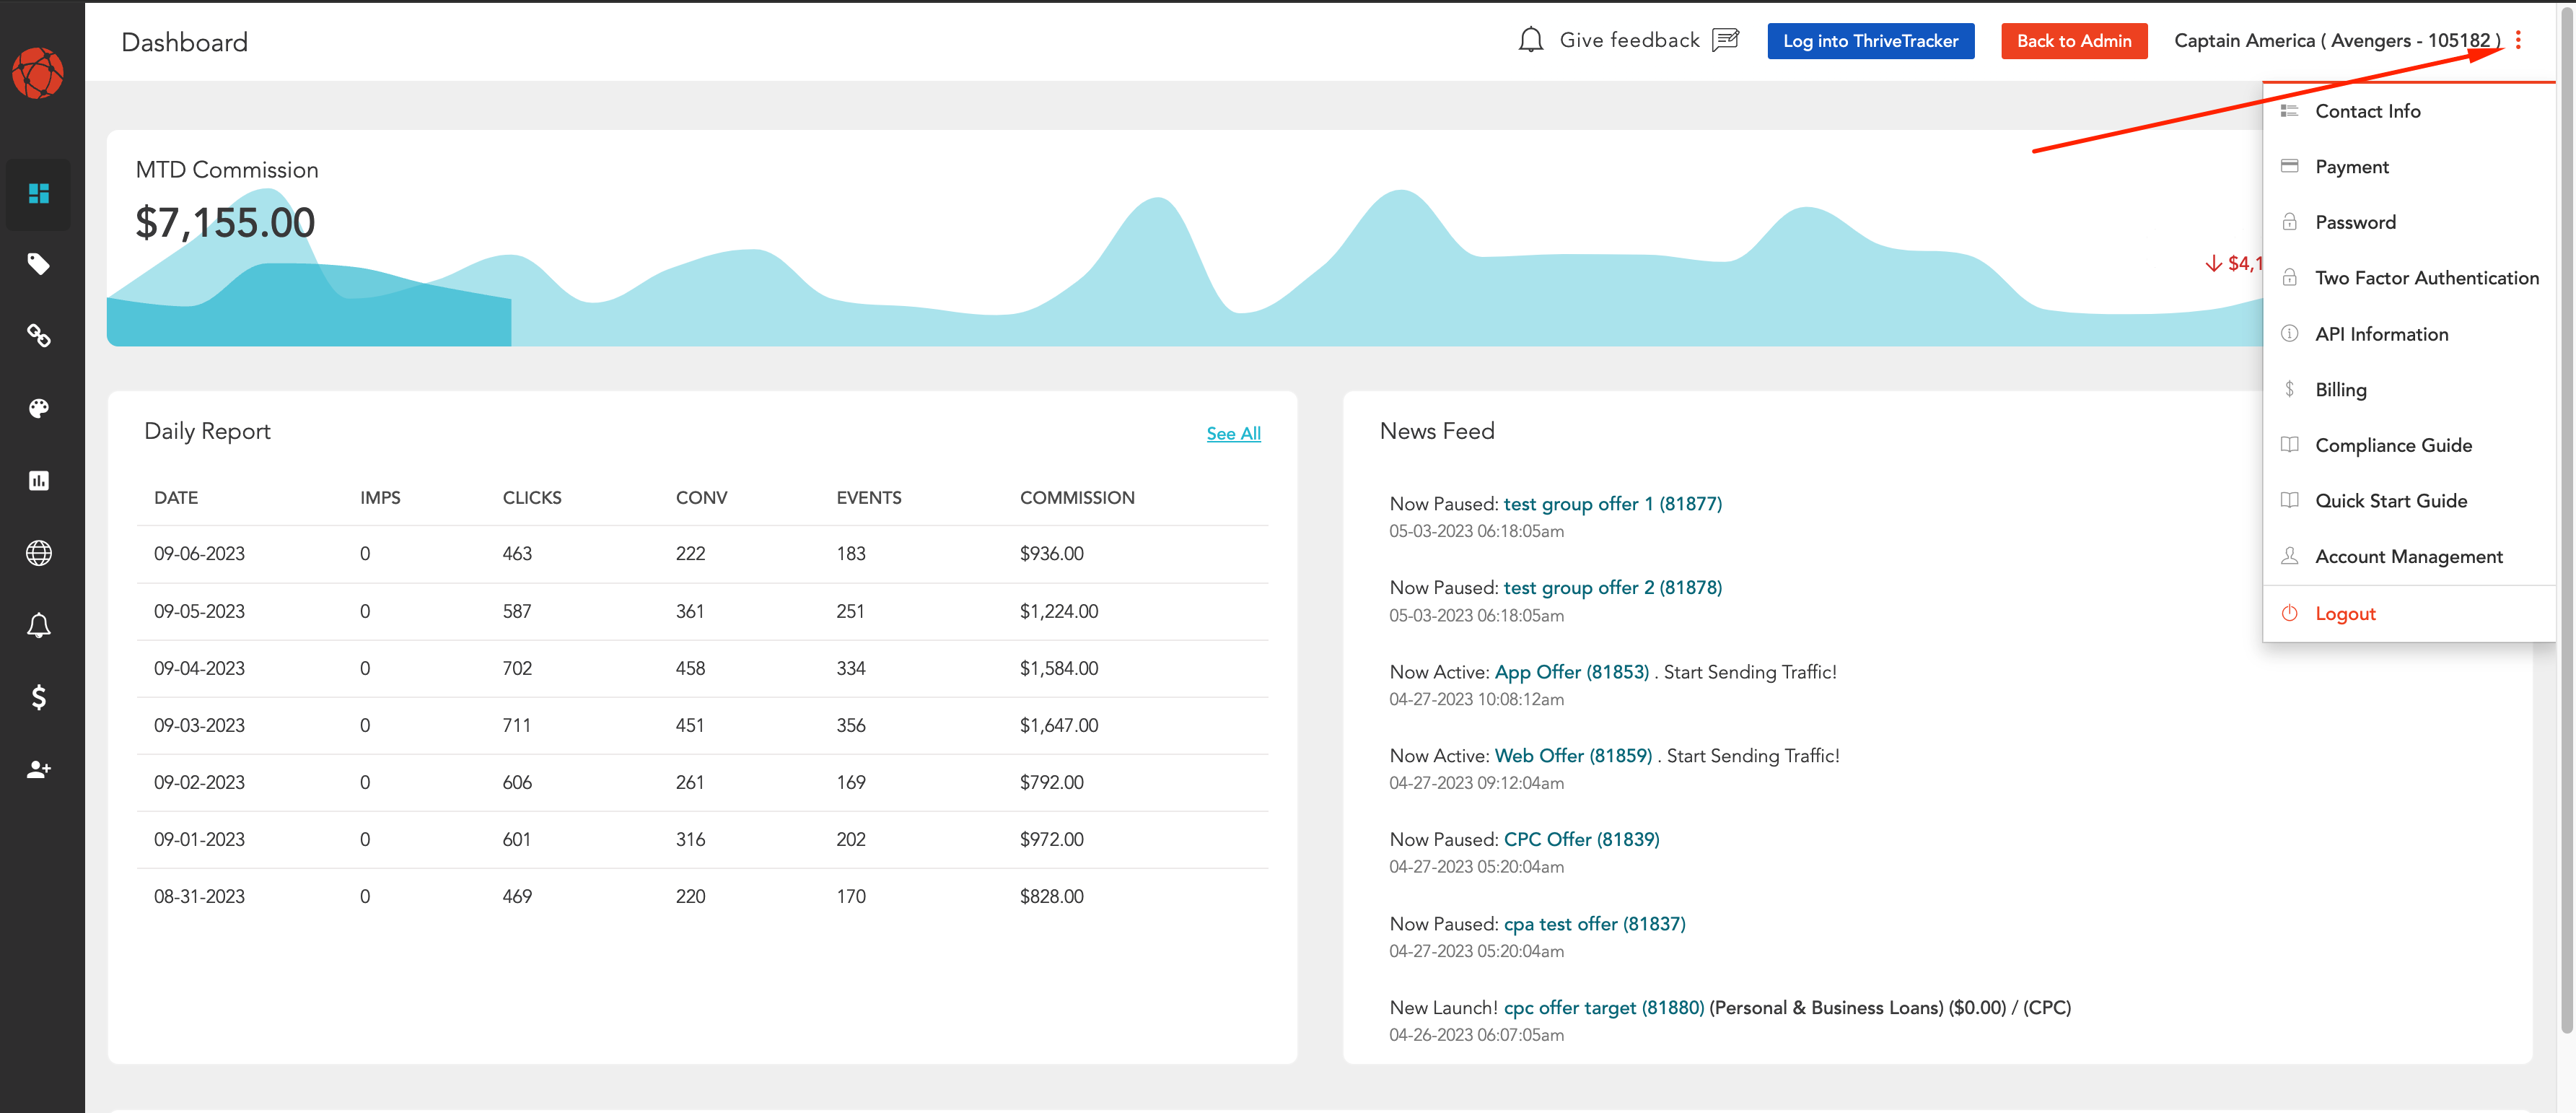Image resolution: width=2576 pixels, height=1113 pixels.
Task: Open Account Management menu entry
Action: click(x=2408, y=556)
